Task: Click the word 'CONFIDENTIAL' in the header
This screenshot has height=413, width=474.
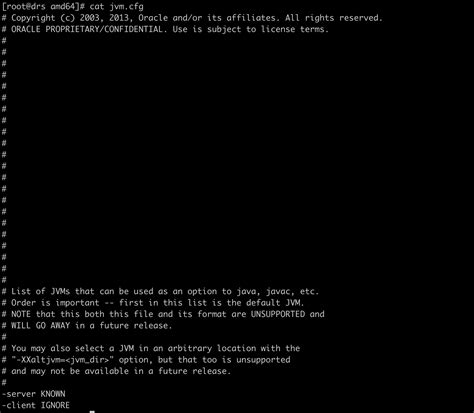Action: point(133,29)
